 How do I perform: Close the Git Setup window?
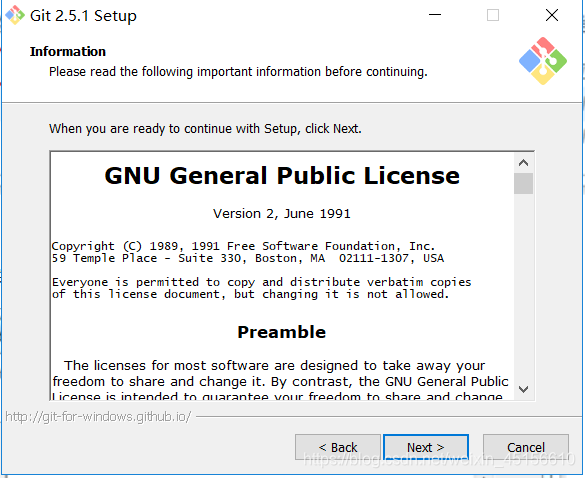[x=552, y=15]
